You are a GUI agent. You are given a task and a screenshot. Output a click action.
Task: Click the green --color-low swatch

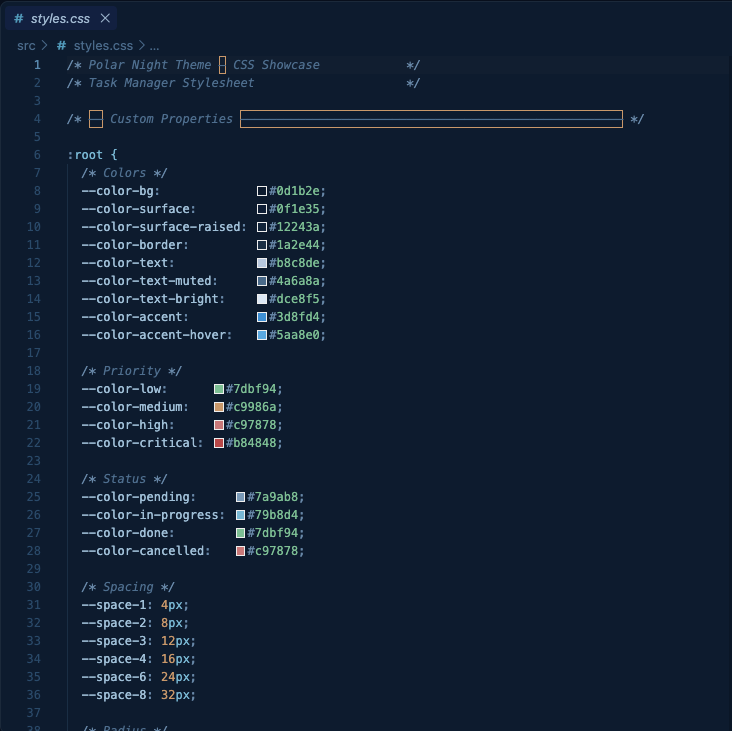tap(219, 389)
